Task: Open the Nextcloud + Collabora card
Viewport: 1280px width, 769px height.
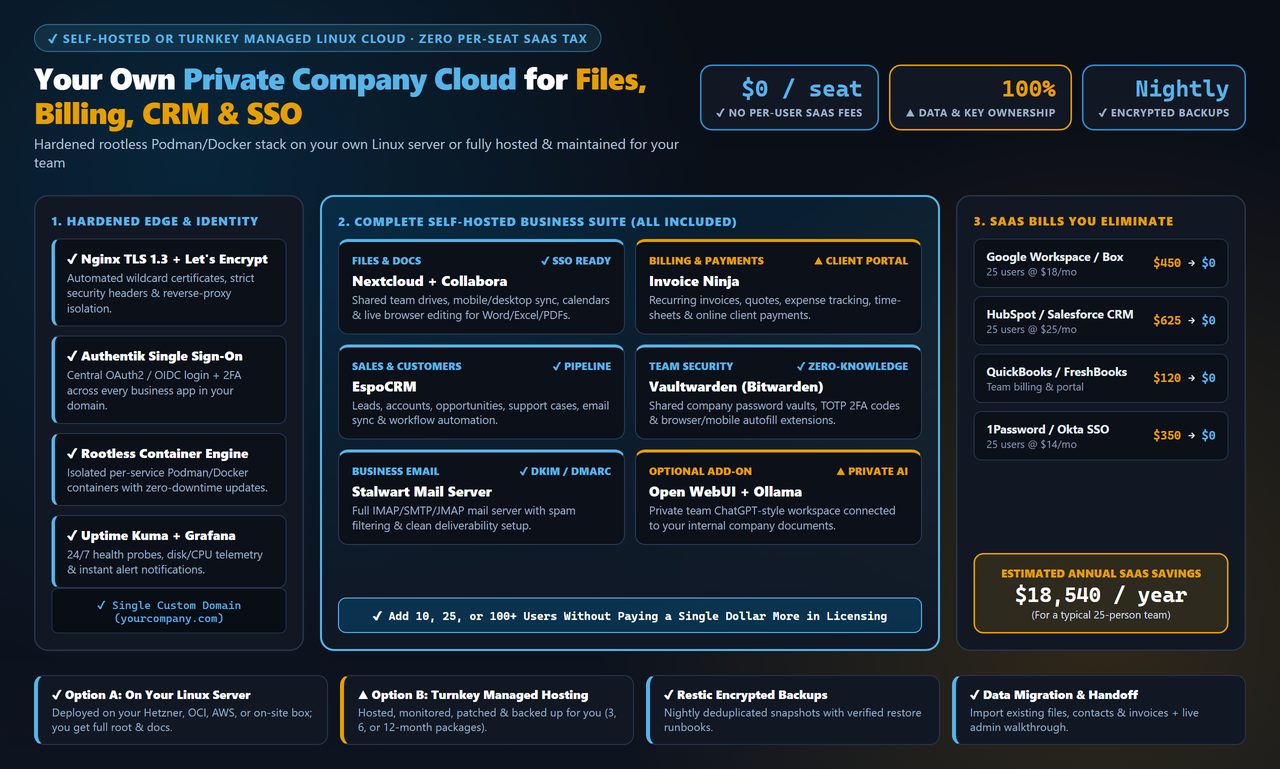Action: click(x=481, y=287)
